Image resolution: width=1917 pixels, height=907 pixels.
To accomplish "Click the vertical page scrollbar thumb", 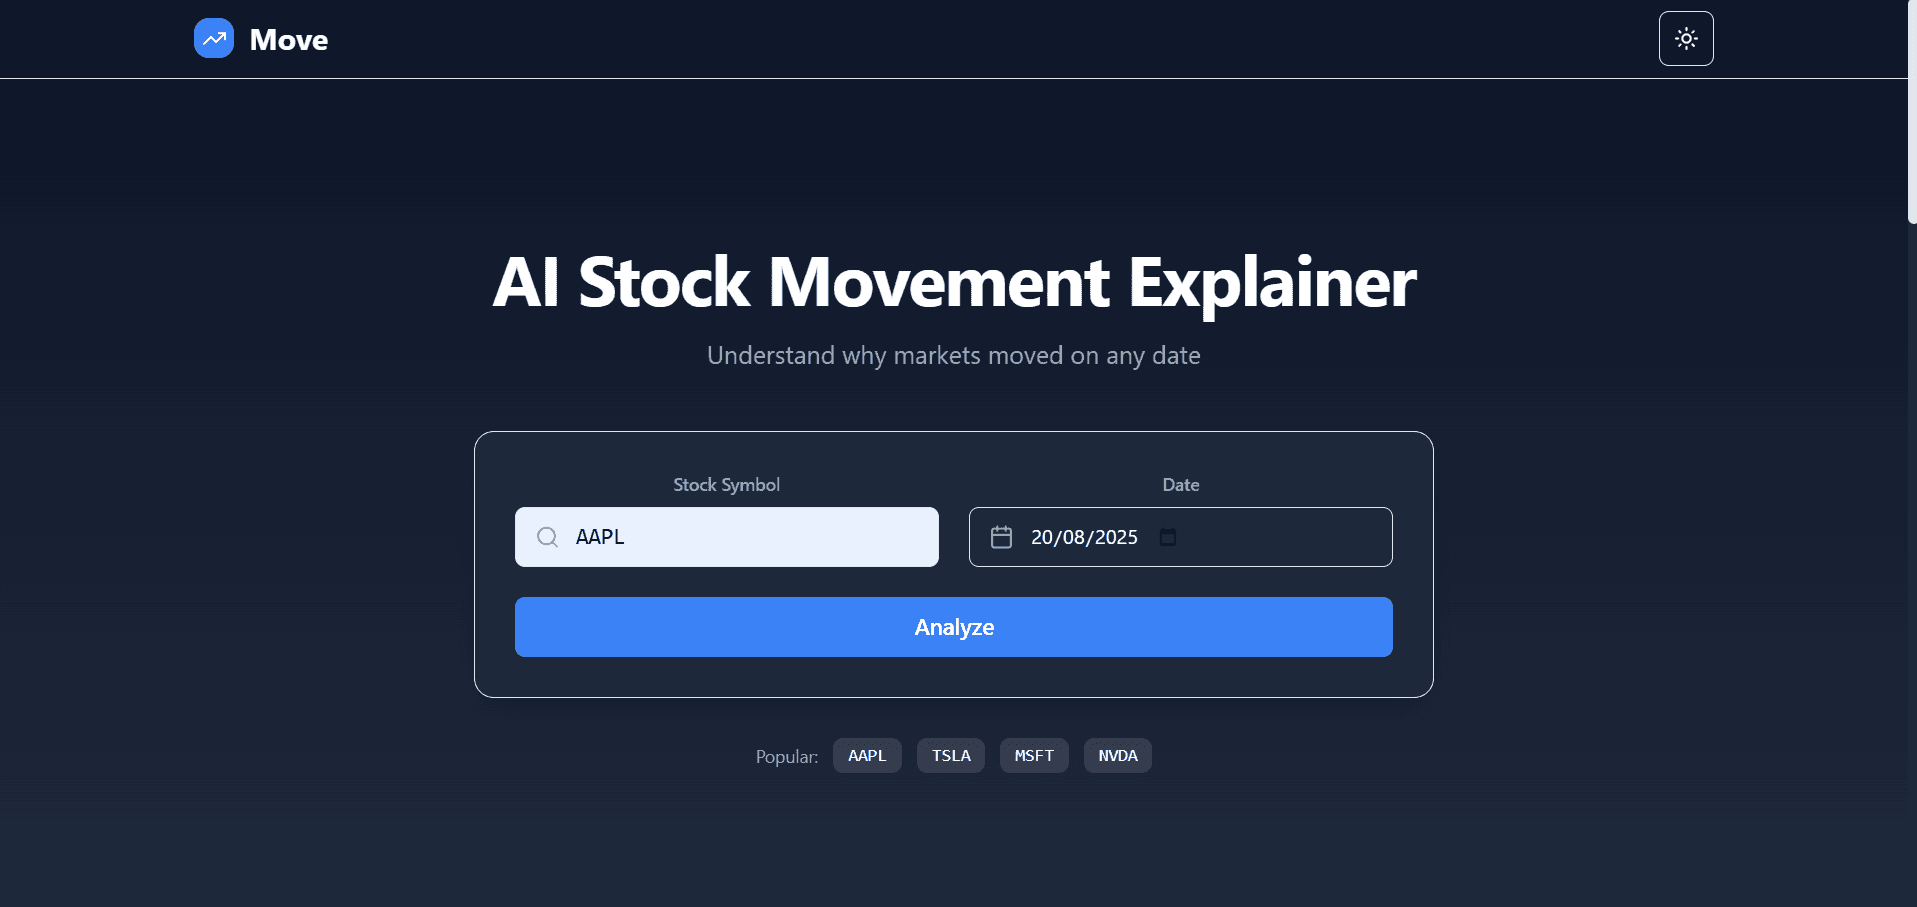I will point(1911,110).
